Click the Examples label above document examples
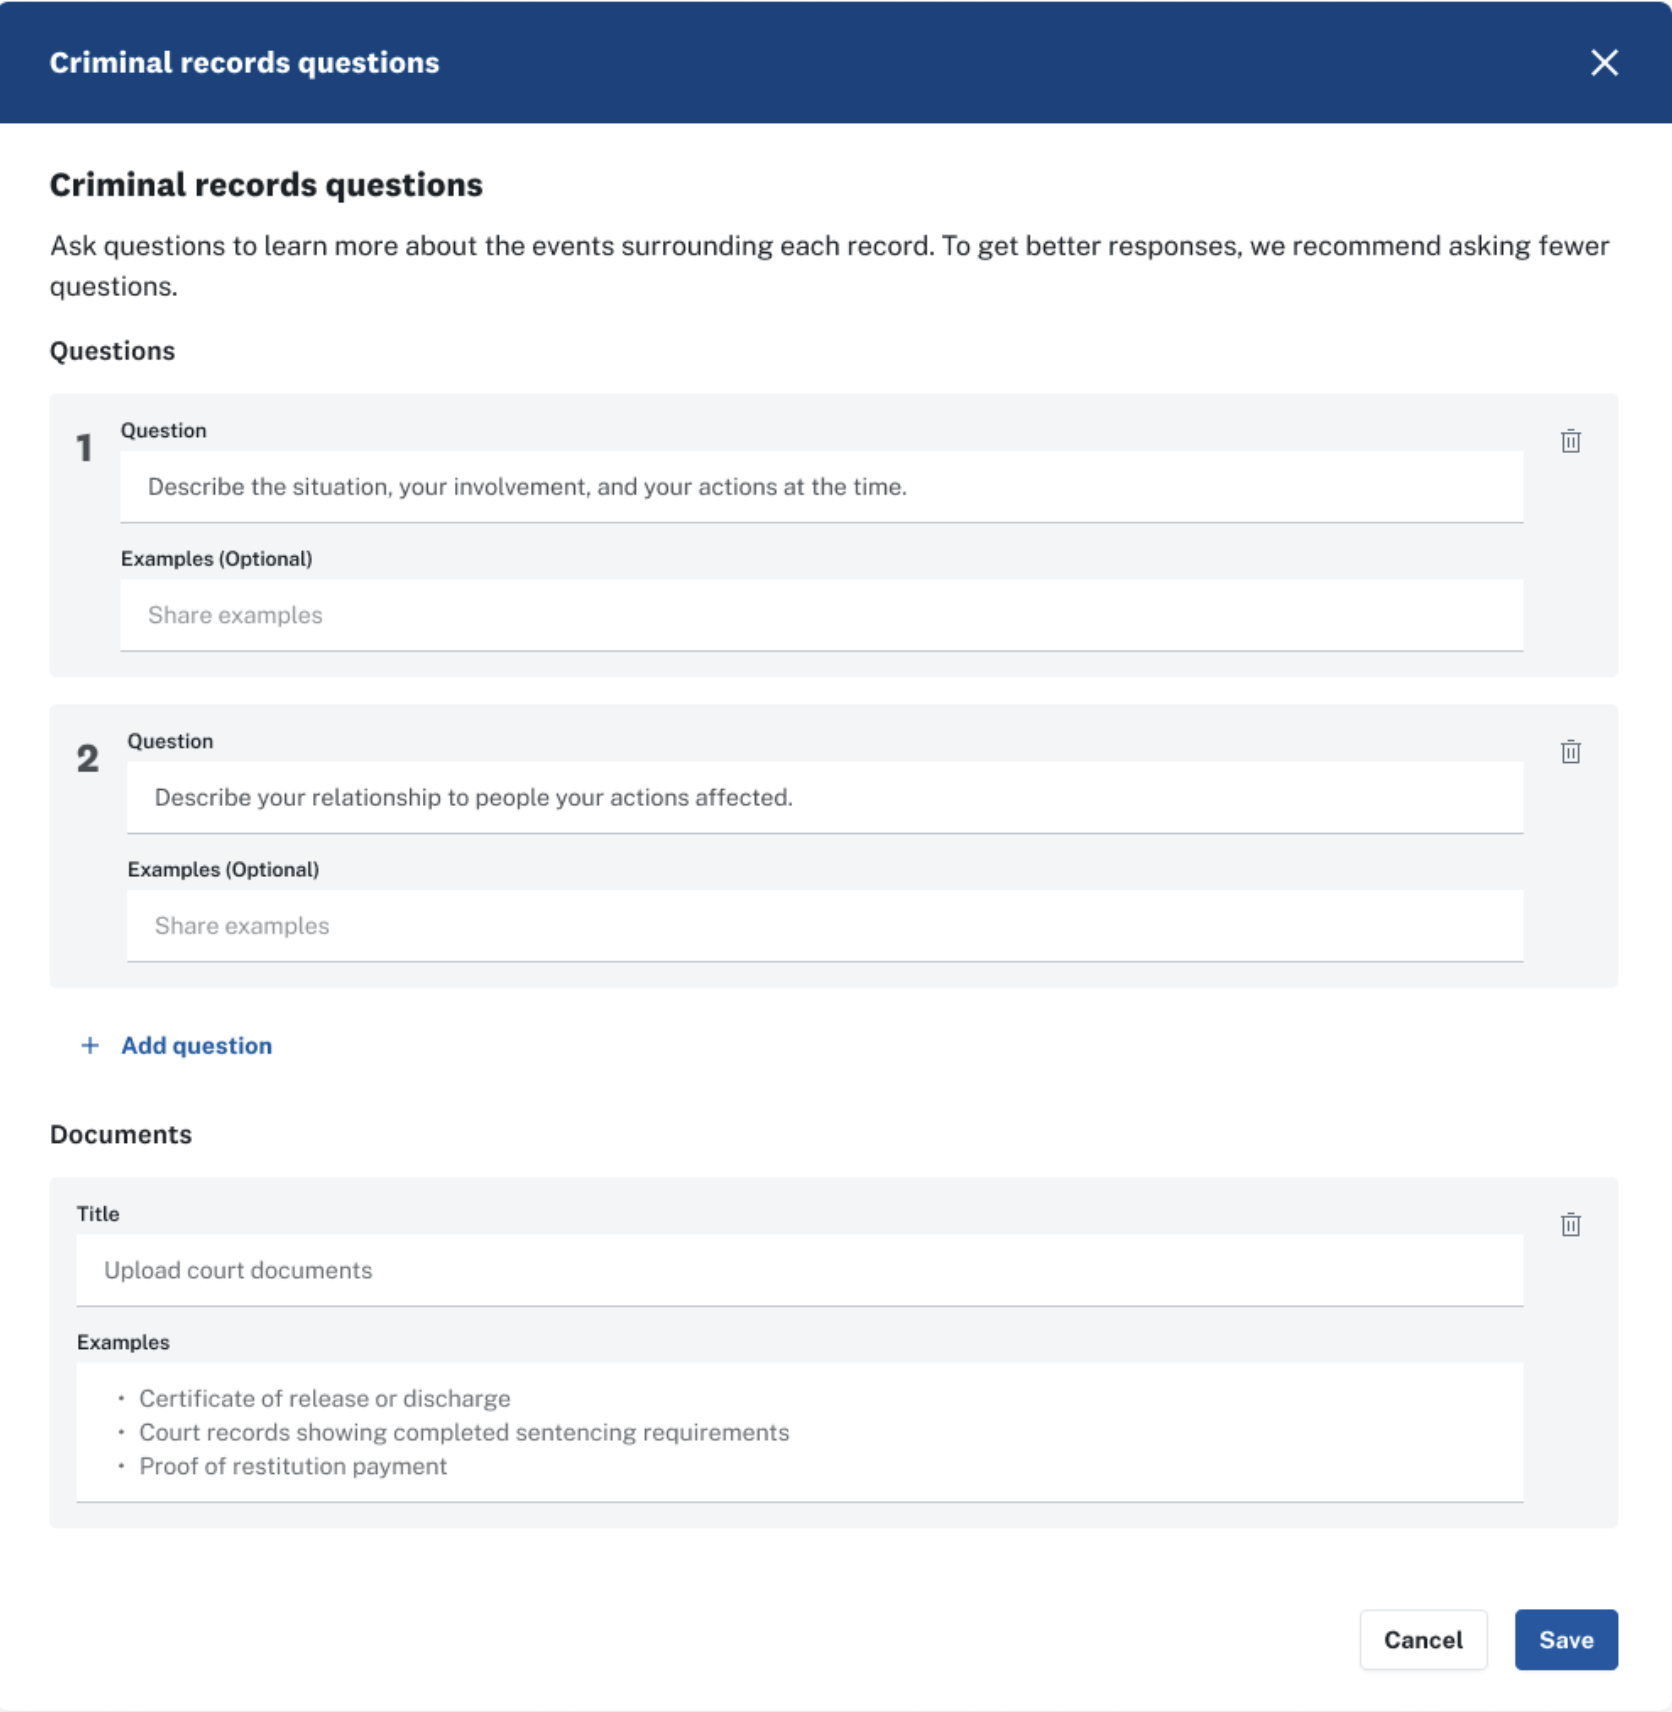This screenshot has width=1672, height=1712. [123, 1342]
